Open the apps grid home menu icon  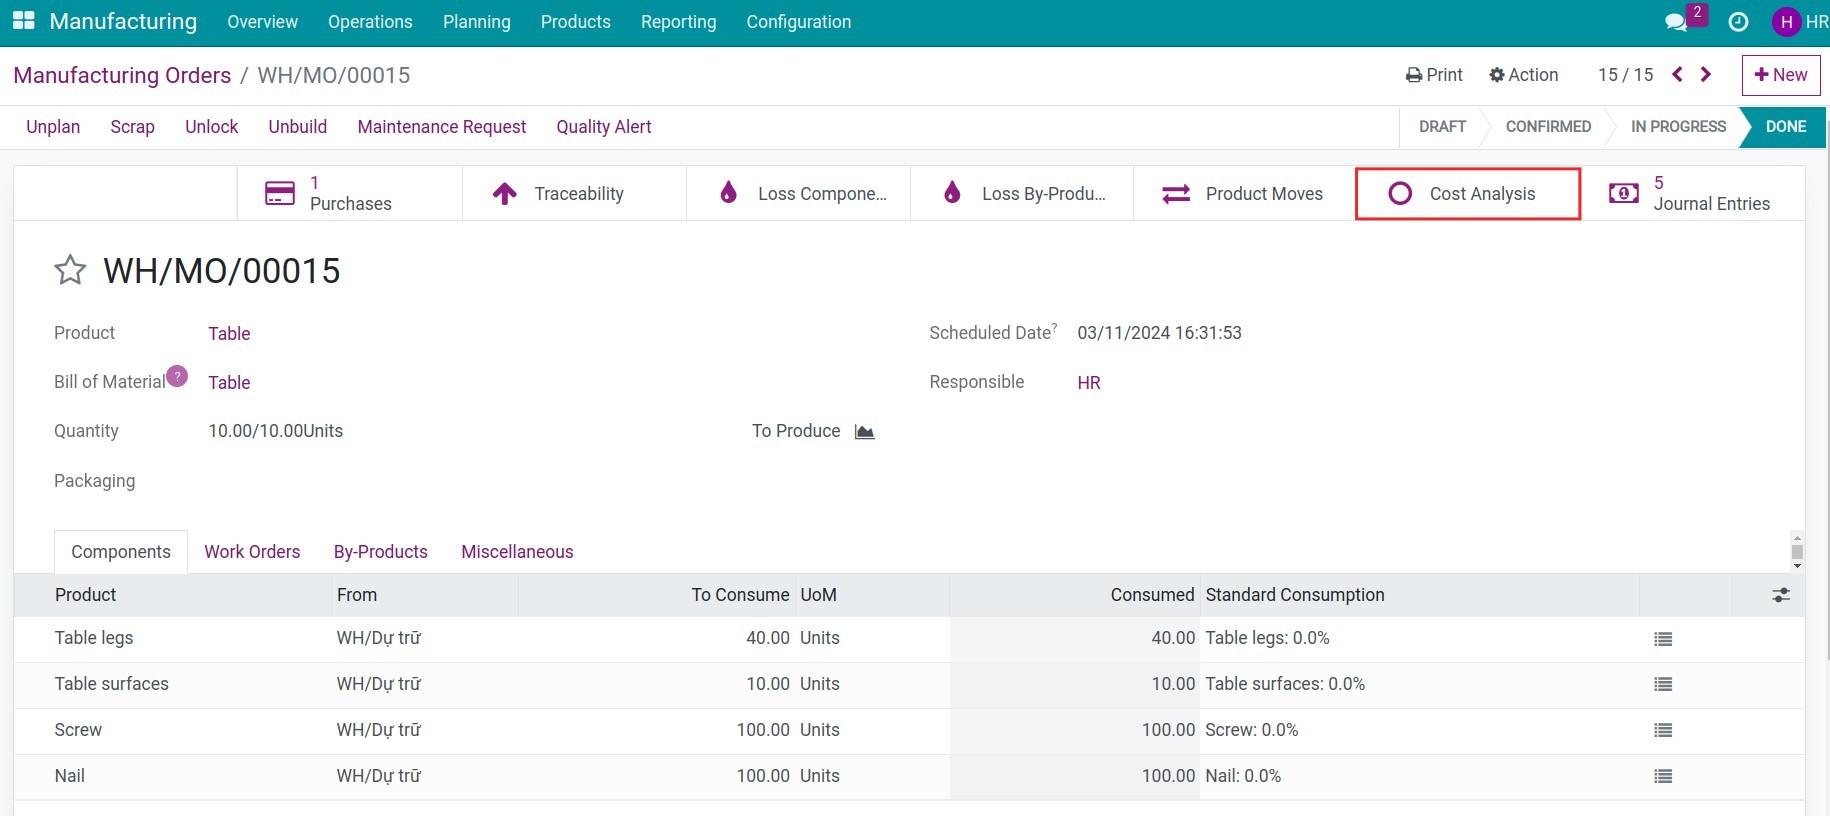[24, 21]
